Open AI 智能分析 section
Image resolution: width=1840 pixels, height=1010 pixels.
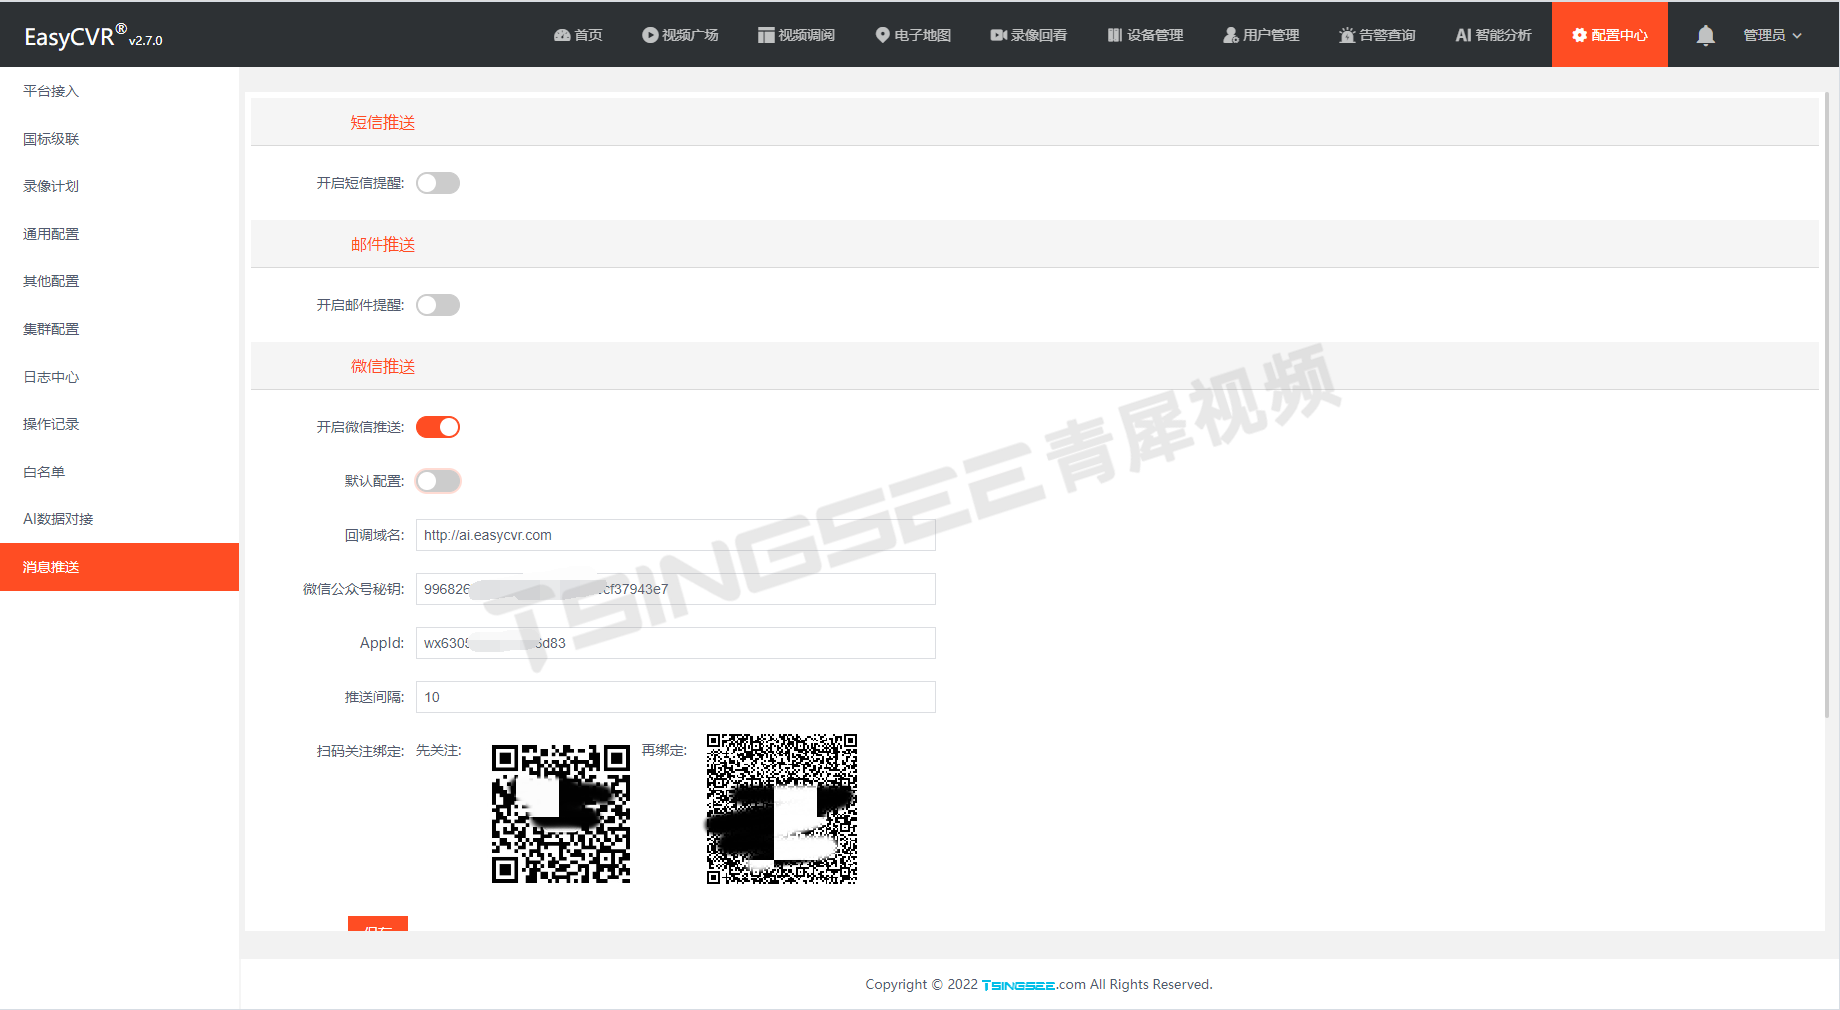coord(1493,35)
